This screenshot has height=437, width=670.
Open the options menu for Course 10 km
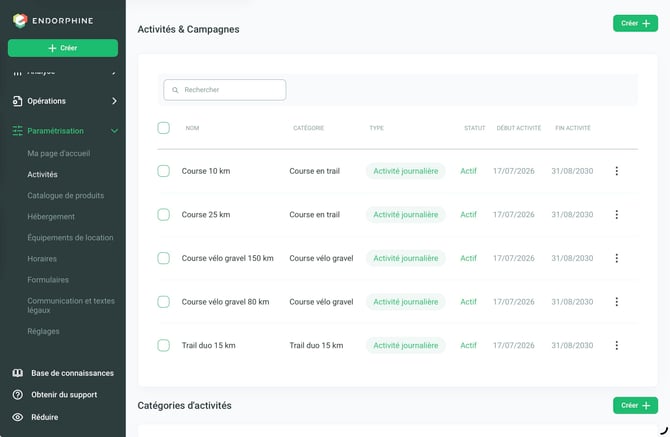(x=617, y=171)
